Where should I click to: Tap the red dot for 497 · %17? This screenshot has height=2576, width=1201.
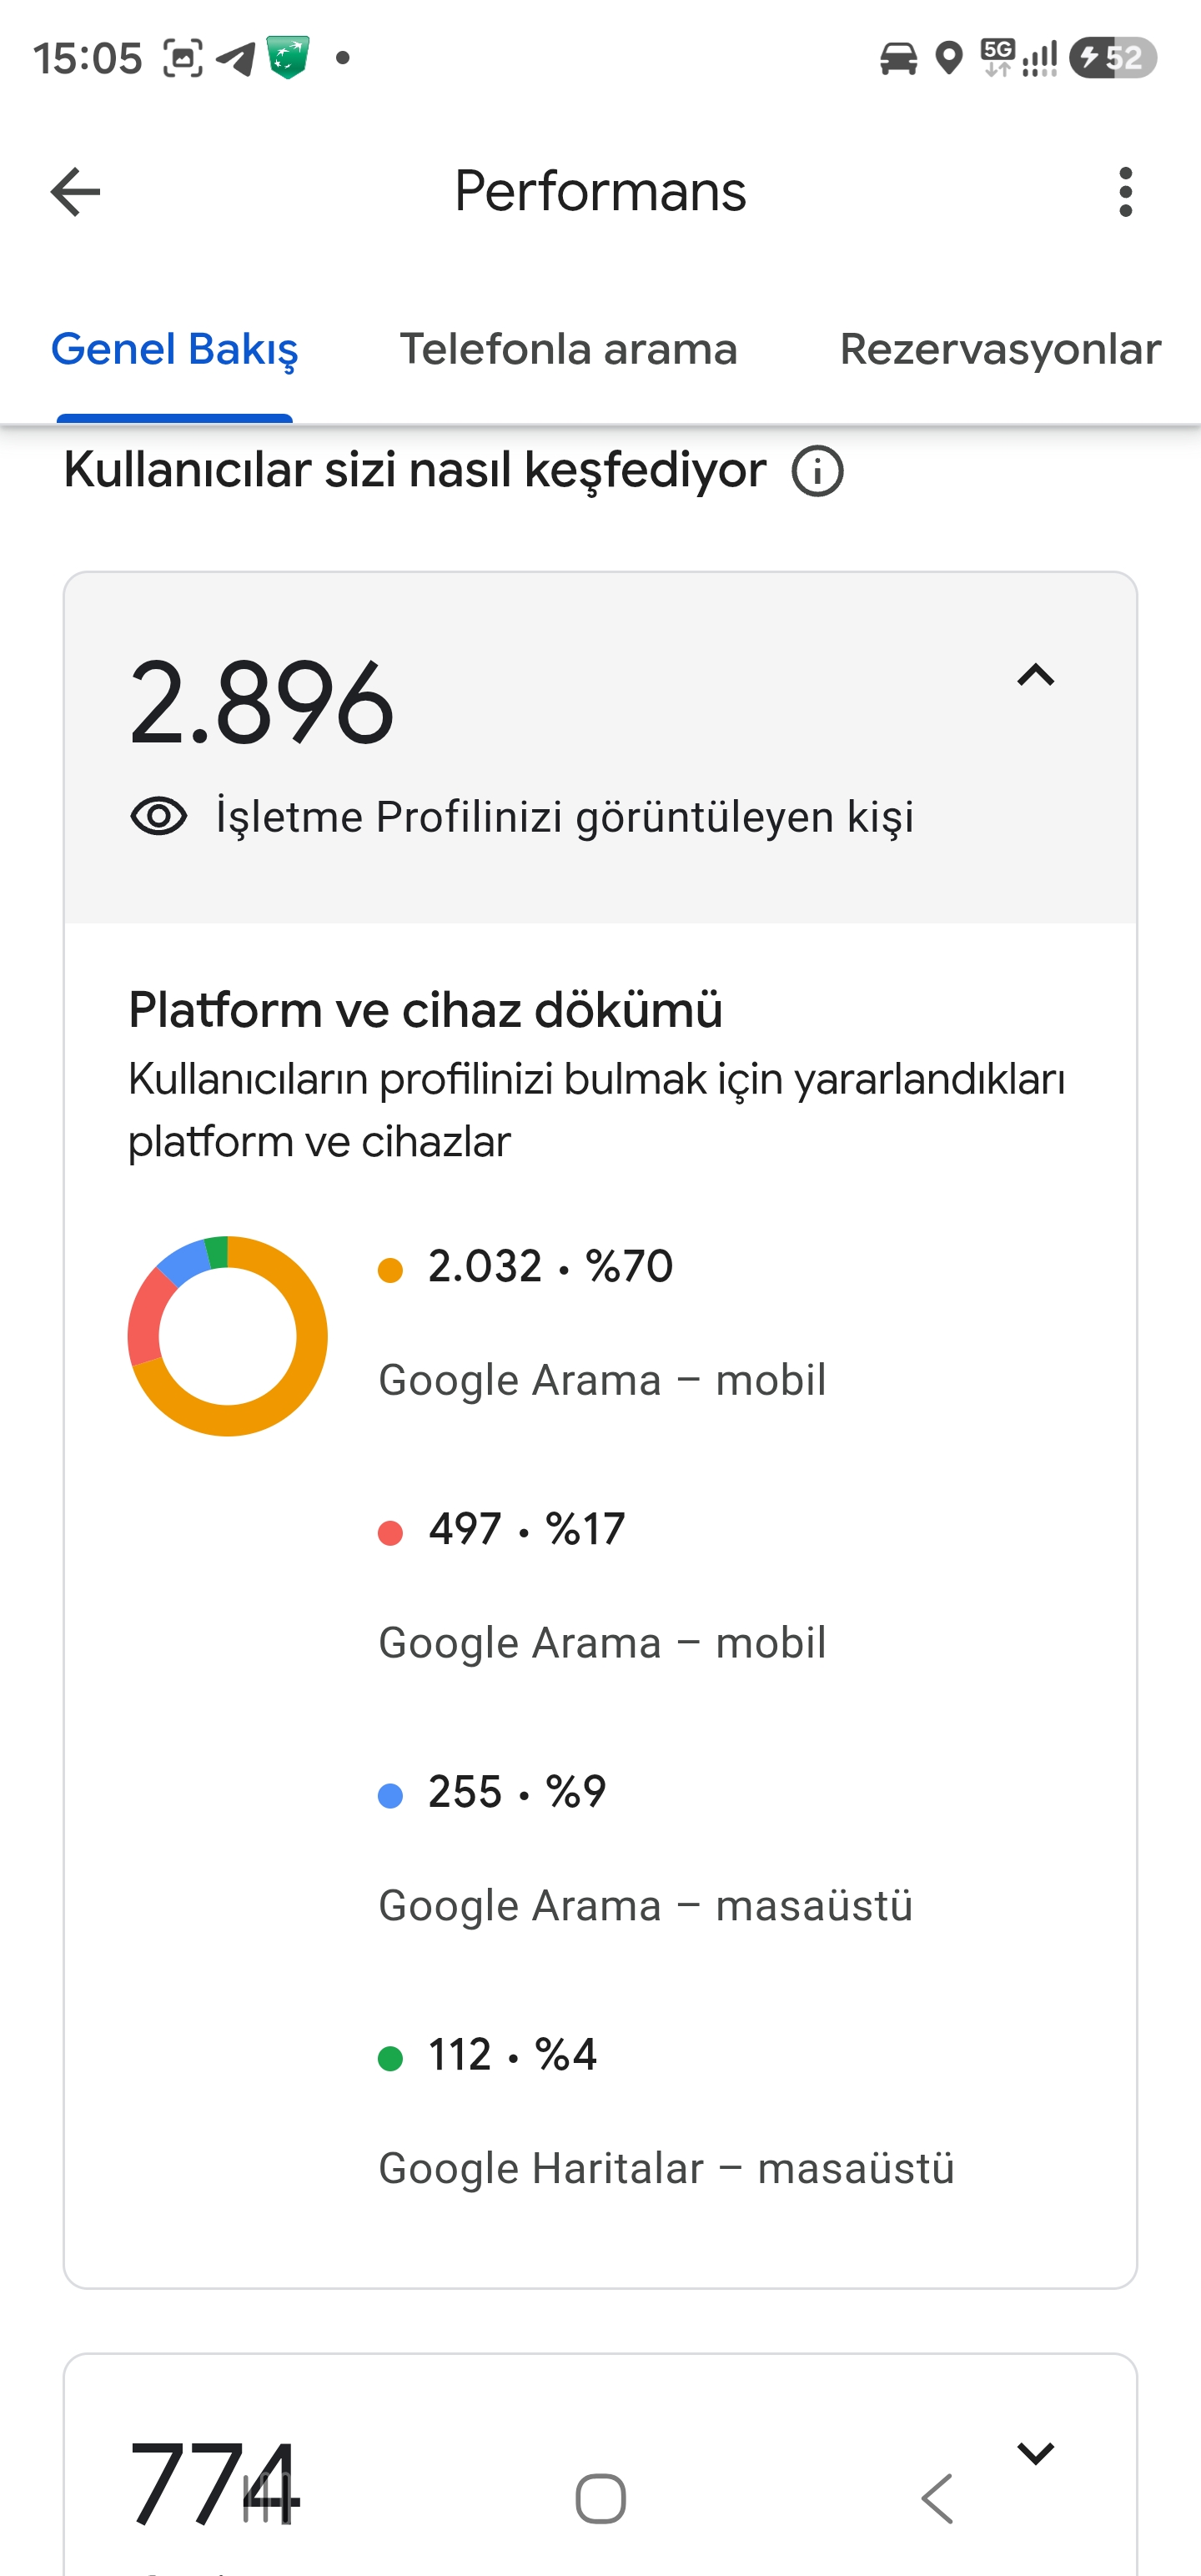coord(390,1533)
